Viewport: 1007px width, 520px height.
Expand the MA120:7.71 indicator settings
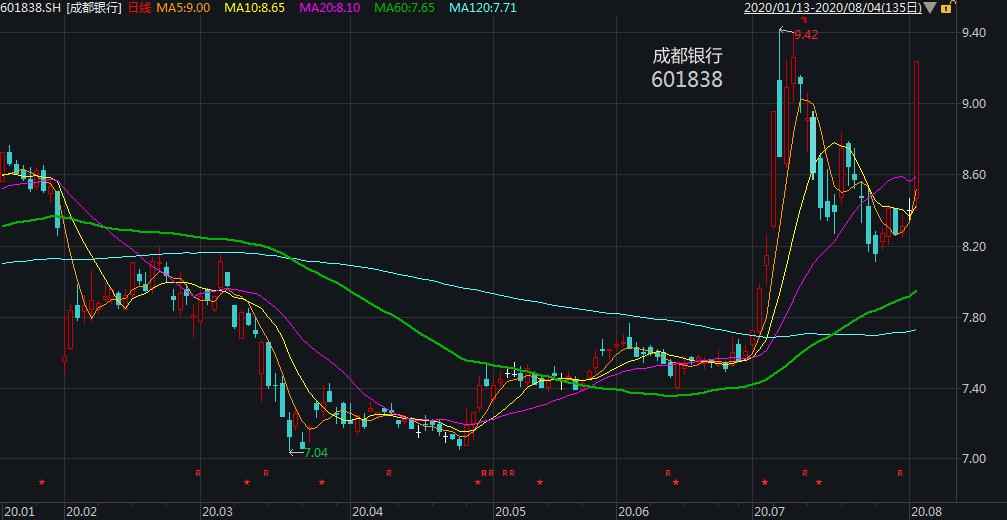pos(485,8)
